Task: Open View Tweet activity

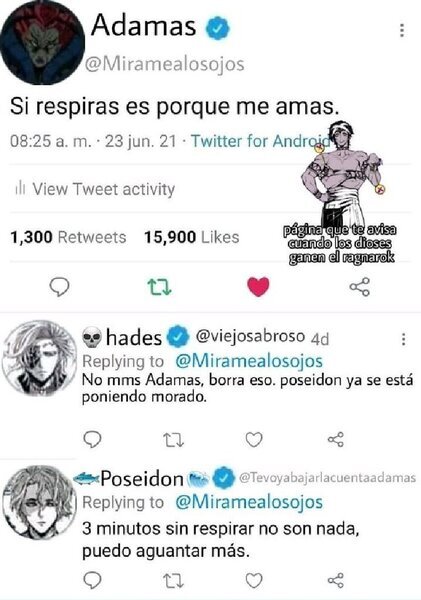Action: 95,189
